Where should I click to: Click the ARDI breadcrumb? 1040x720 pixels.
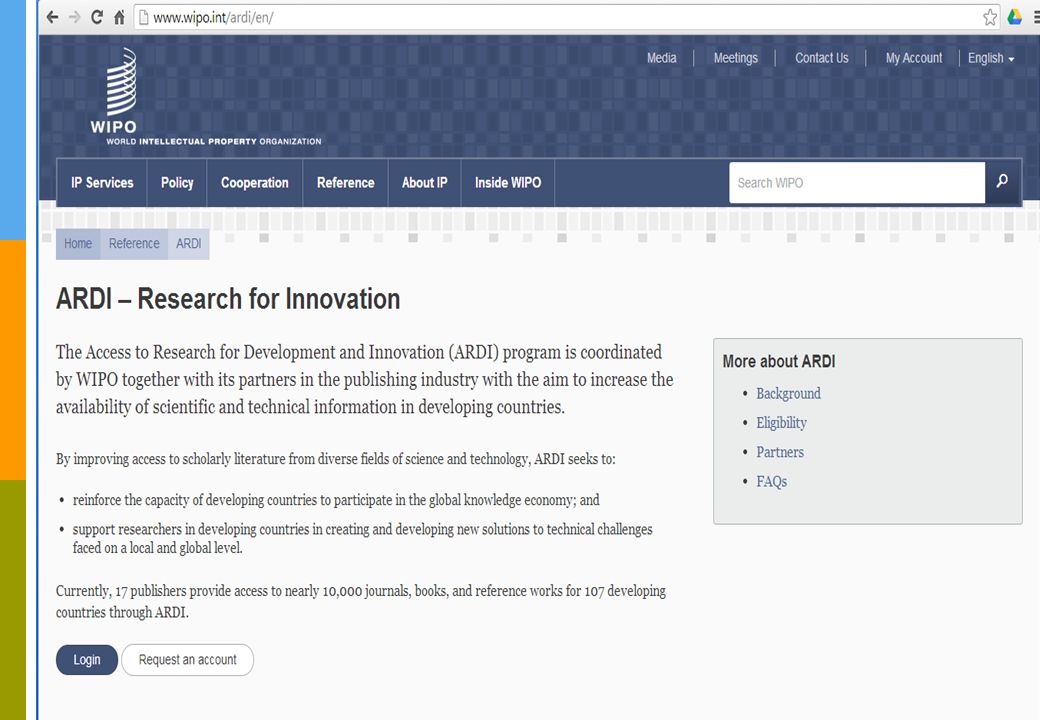(188, 243)
